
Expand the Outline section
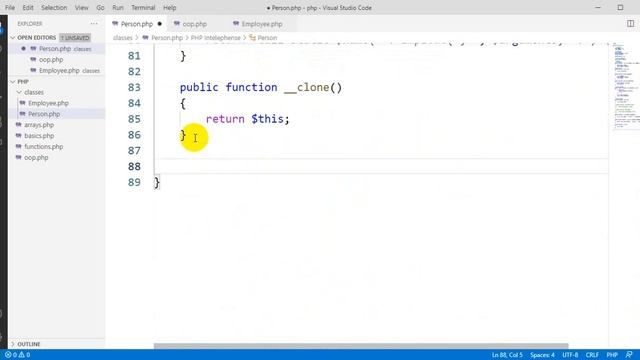pos(29,344)
